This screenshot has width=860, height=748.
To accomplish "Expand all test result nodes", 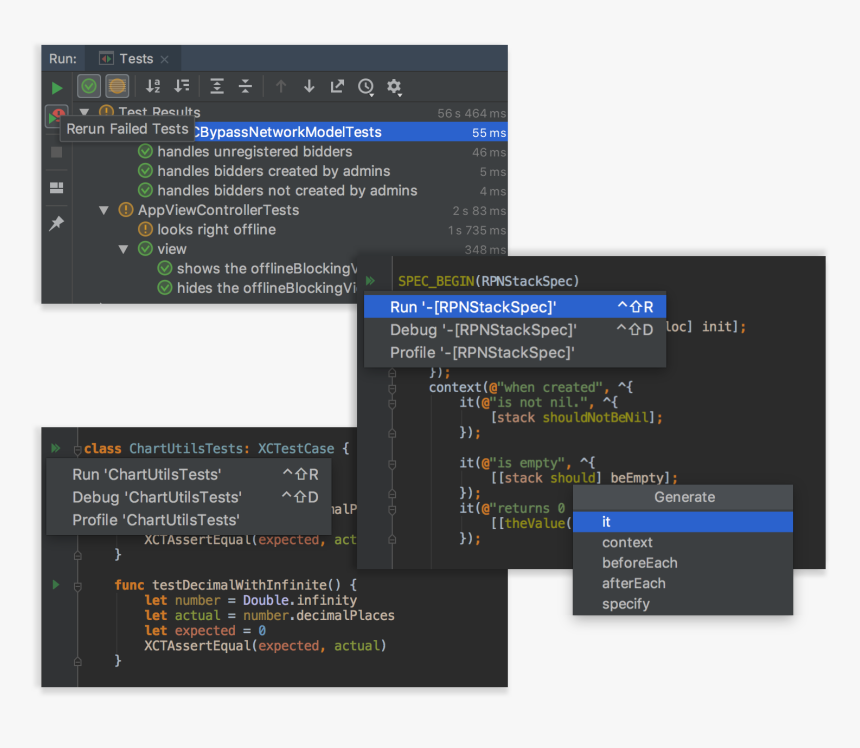I will point(217,86).
